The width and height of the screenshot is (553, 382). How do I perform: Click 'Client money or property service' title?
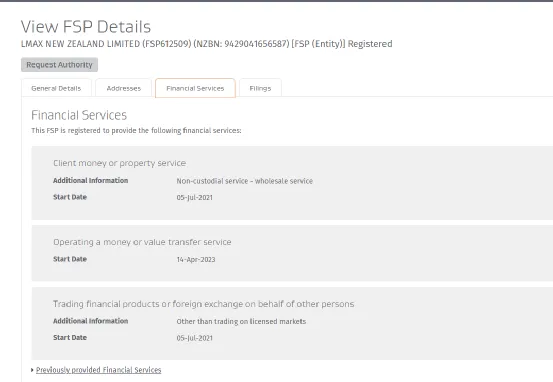pyautogui.click(x=120, y=163)
